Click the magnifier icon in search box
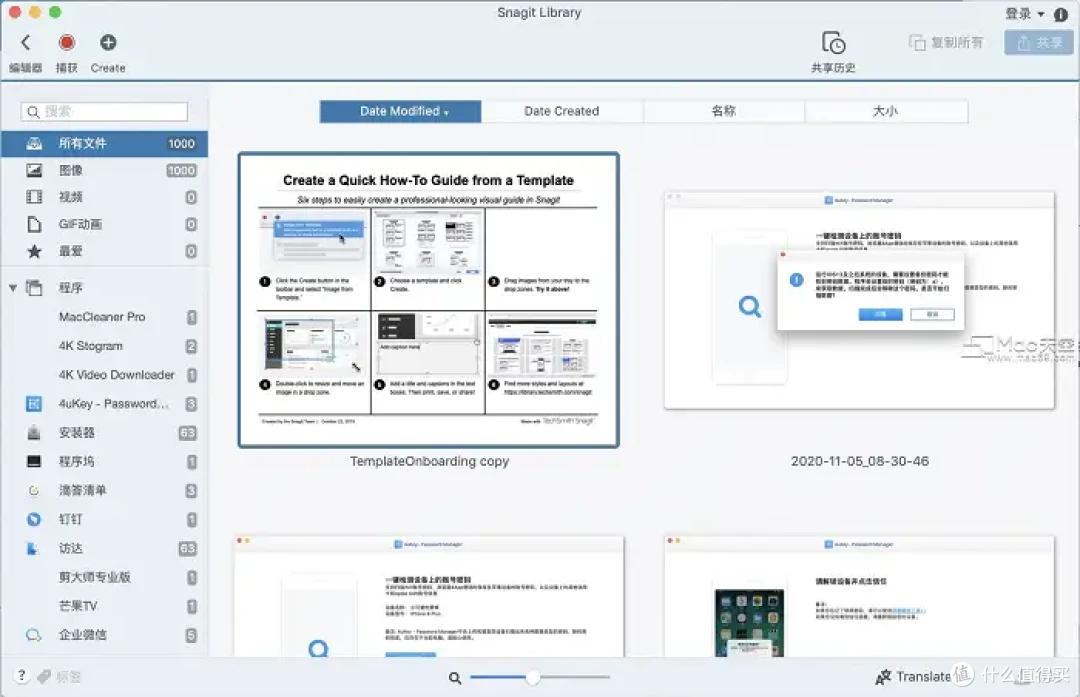The width and height of the screenshot is (1080, 697). coord(33,112)
